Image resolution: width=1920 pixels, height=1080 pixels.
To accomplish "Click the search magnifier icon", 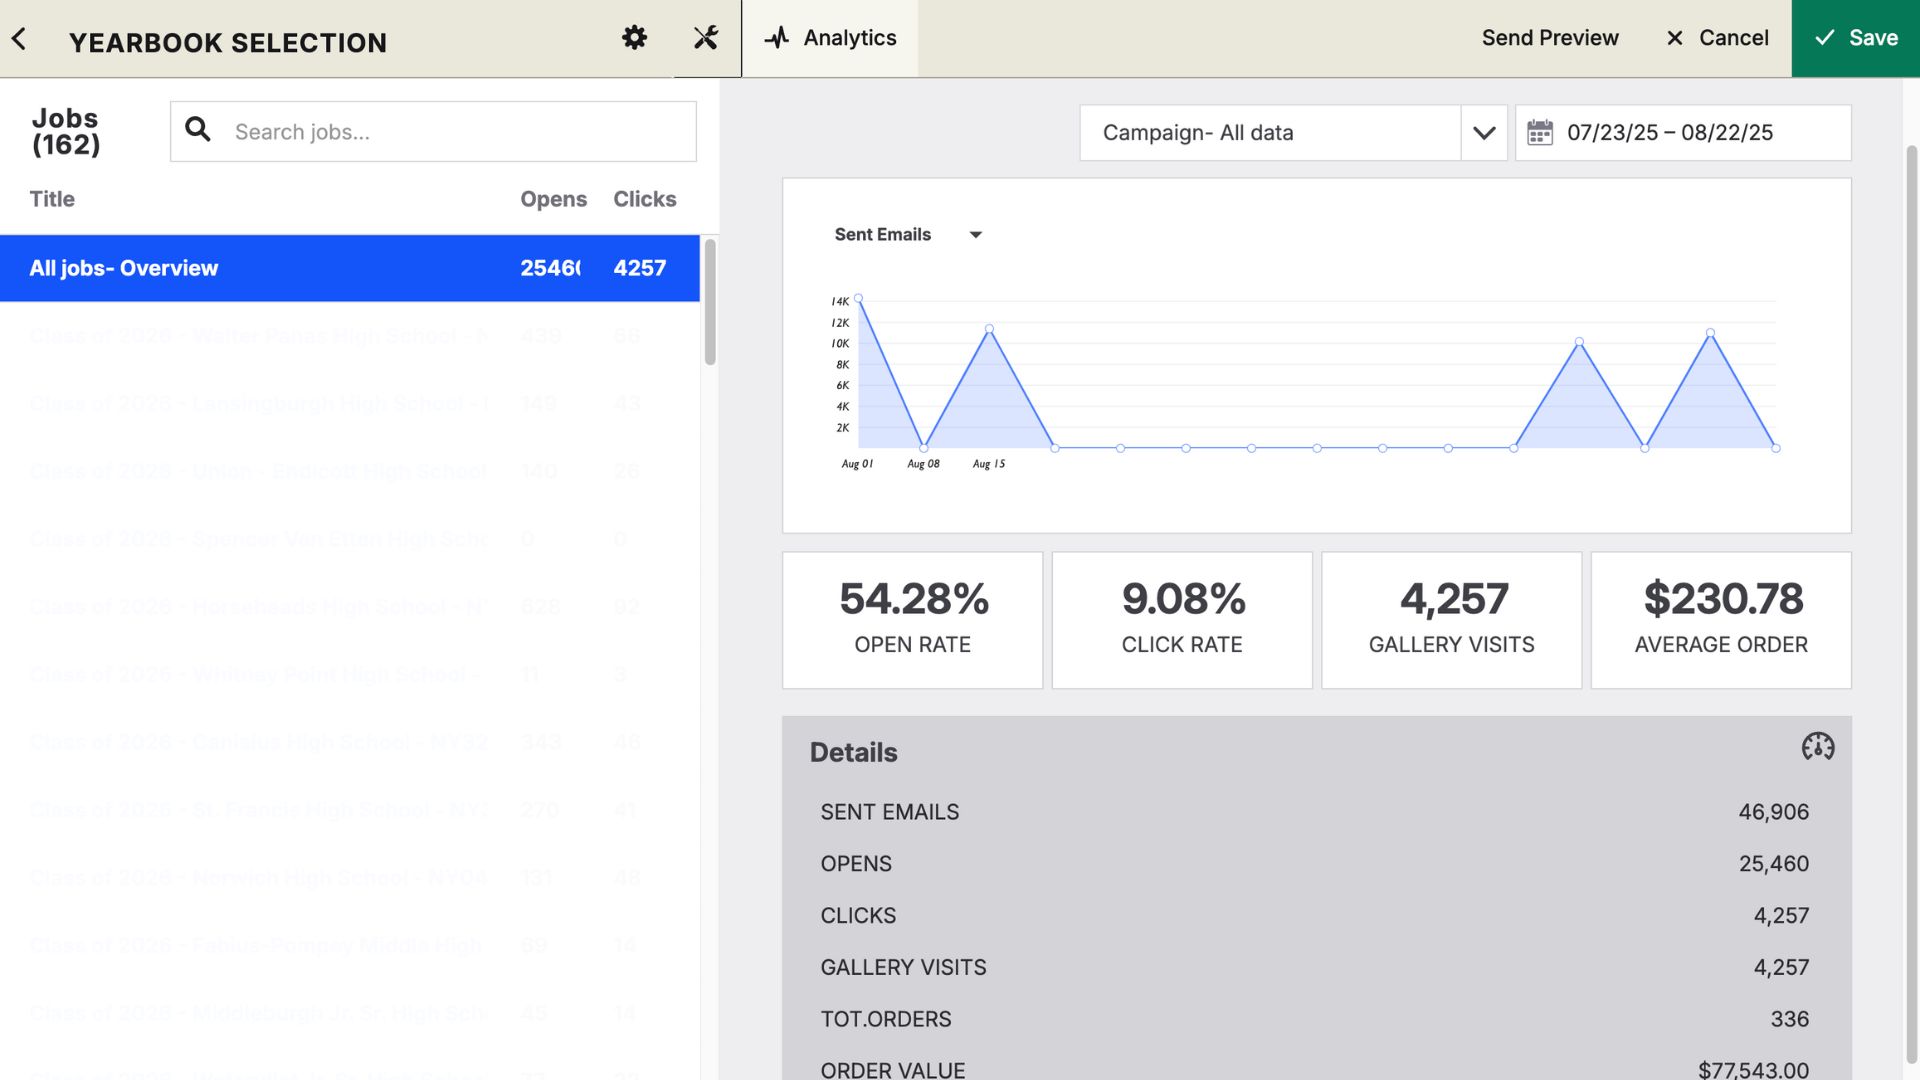I will (198, 130).
